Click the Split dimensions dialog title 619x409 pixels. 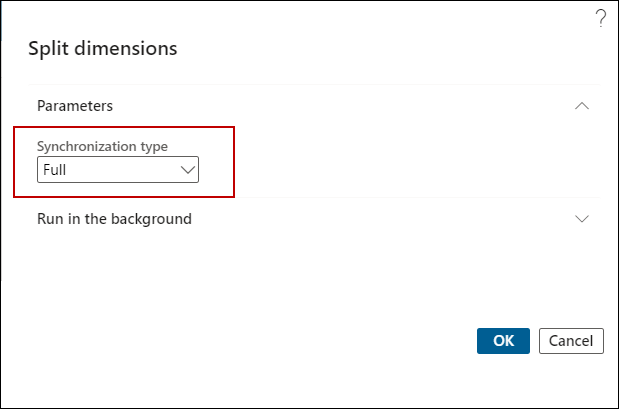(x=103, y=48)
